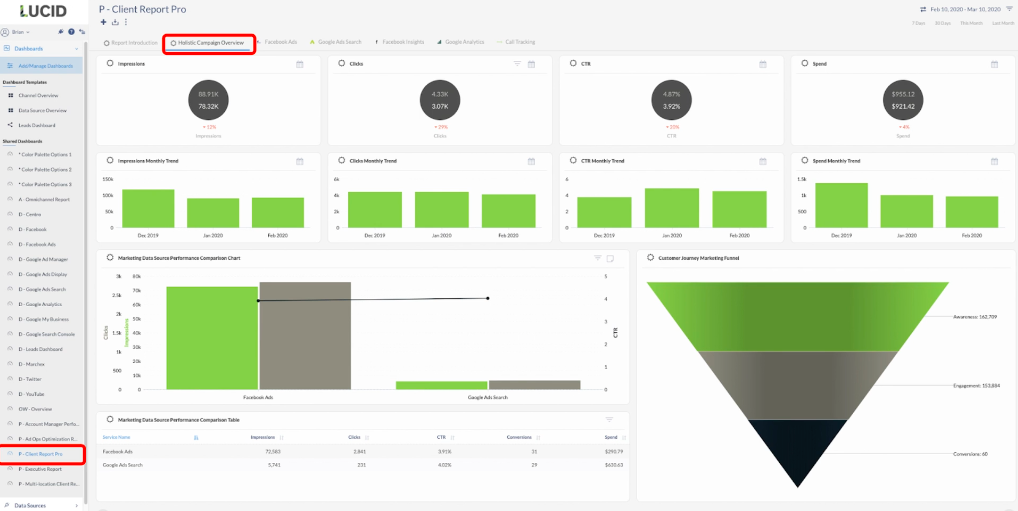Open the Report Introduction tab
Viewport: 1018px width, 511px height.
[x=130, y=42]
